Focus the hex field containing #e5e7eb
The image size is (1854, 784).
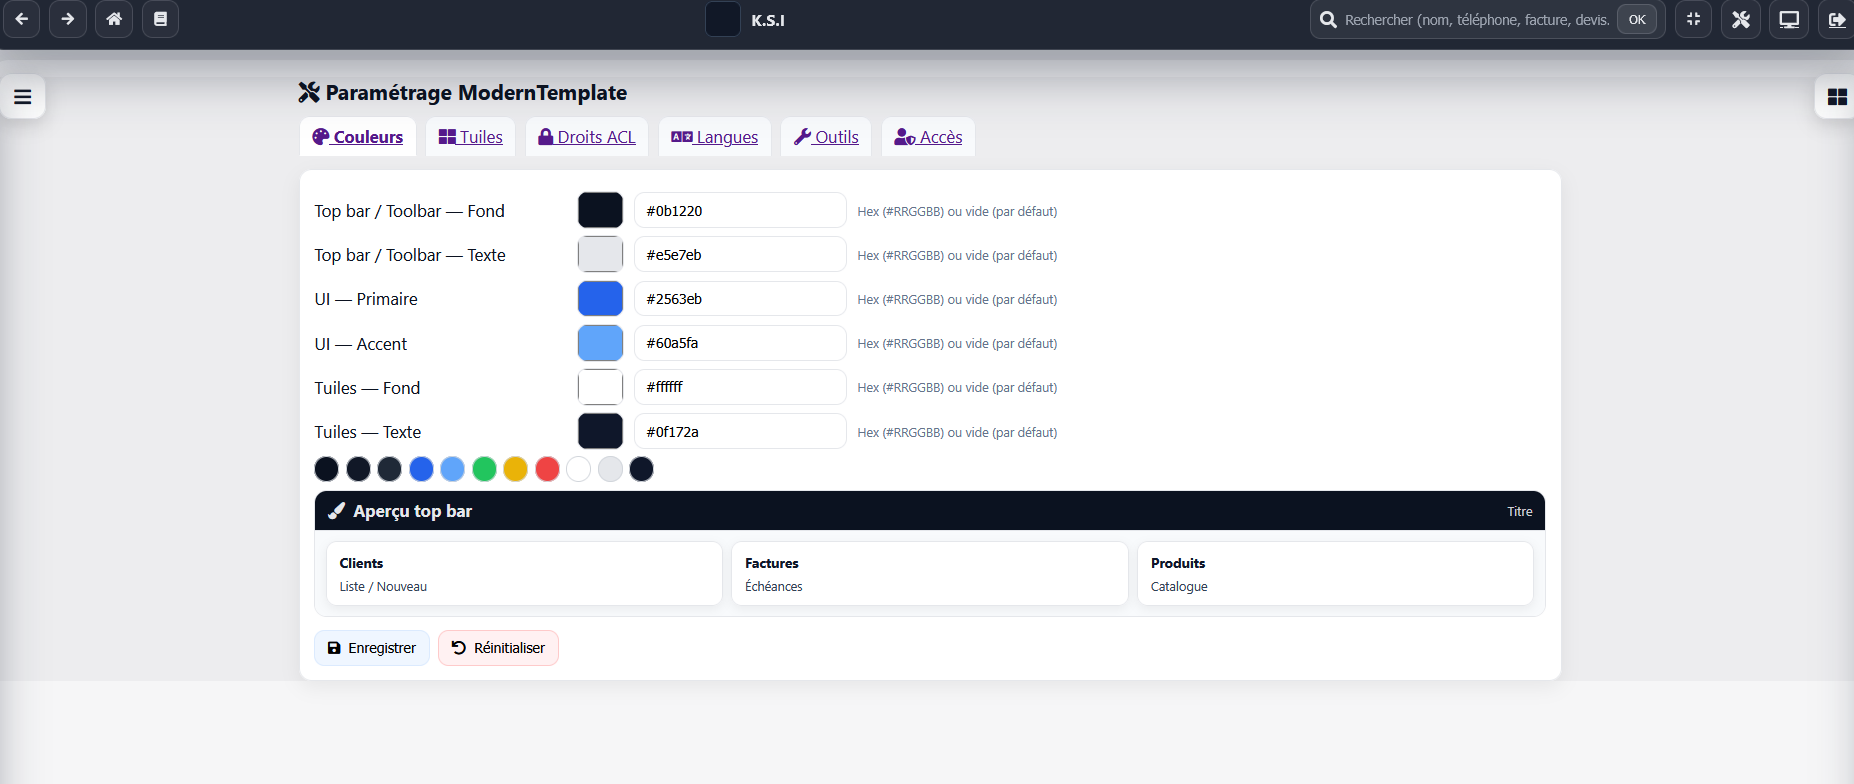(740, 254)
